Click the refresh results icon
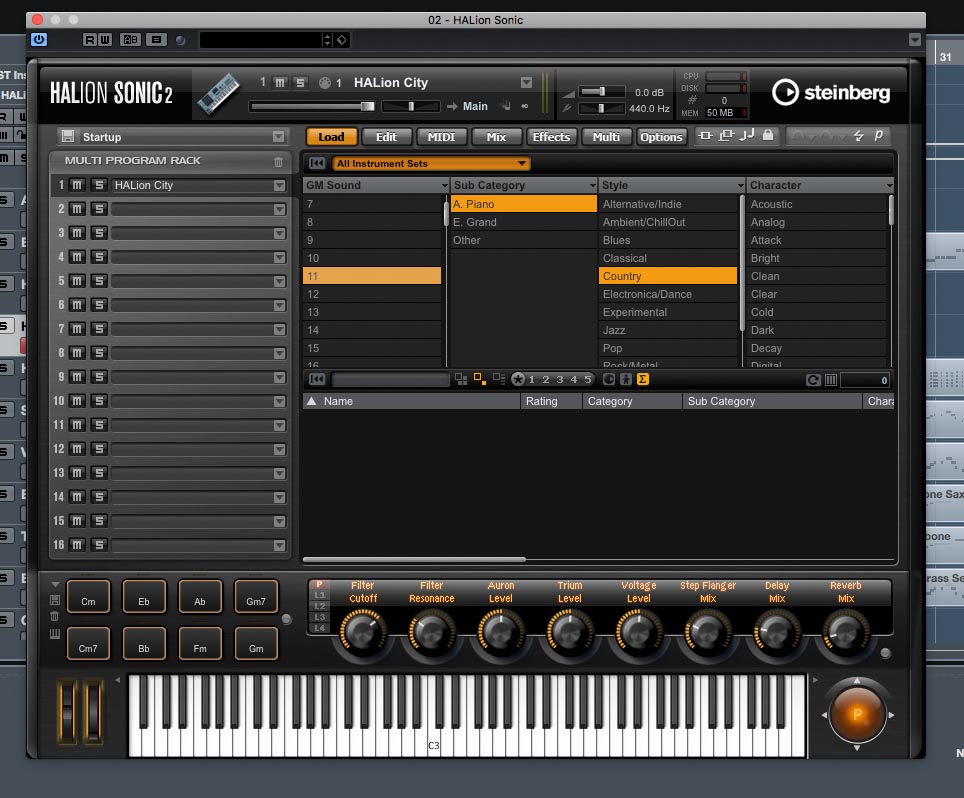The width and height of the screenshot is (964, 798). pyautogui.click(x=813, y=380)
